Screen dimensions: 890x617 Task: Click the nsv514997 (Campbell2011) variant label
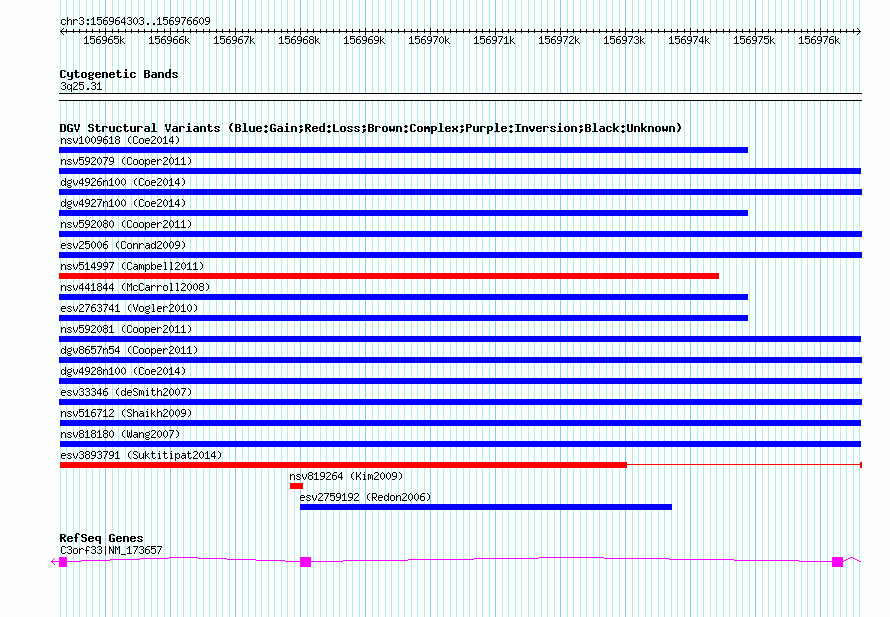[x=132, y=266]
